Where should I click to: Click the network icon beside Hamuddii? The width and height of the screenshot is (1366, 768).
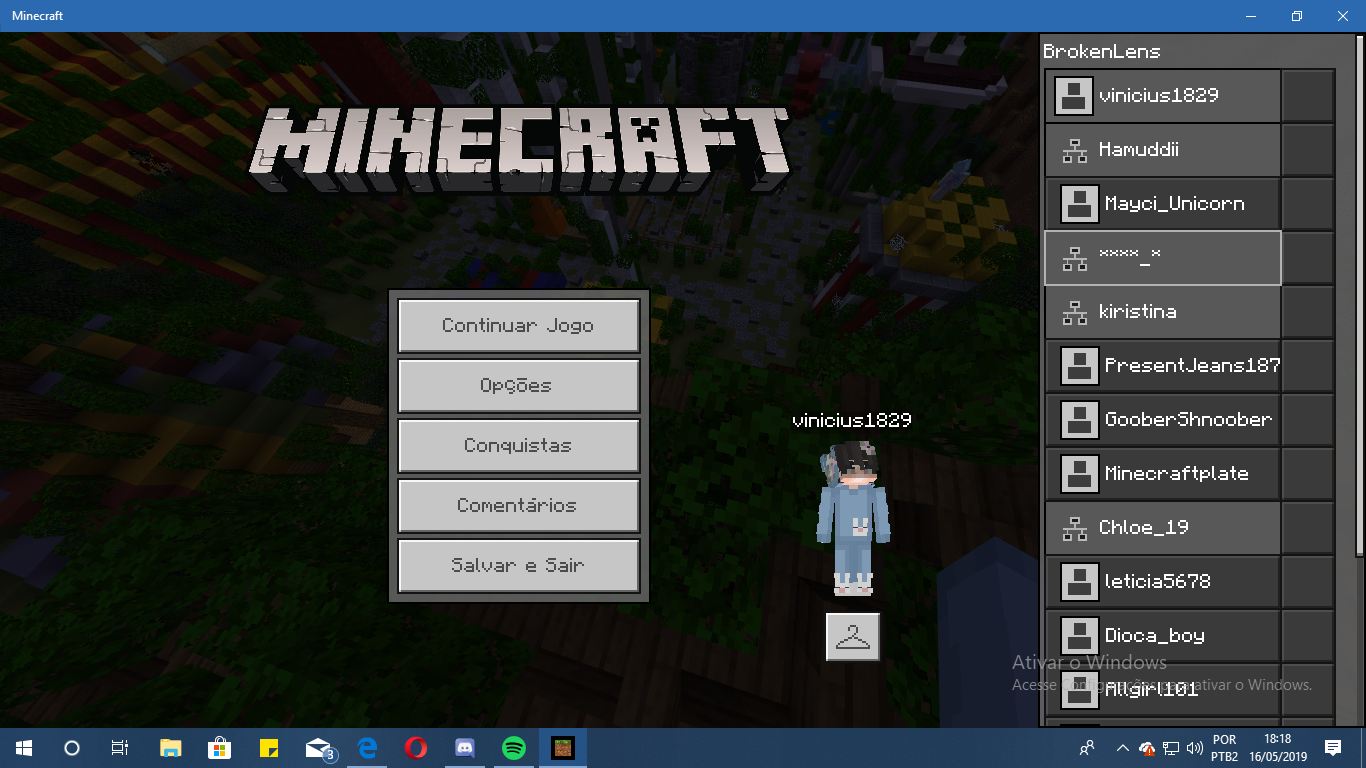pos(1075,150)
